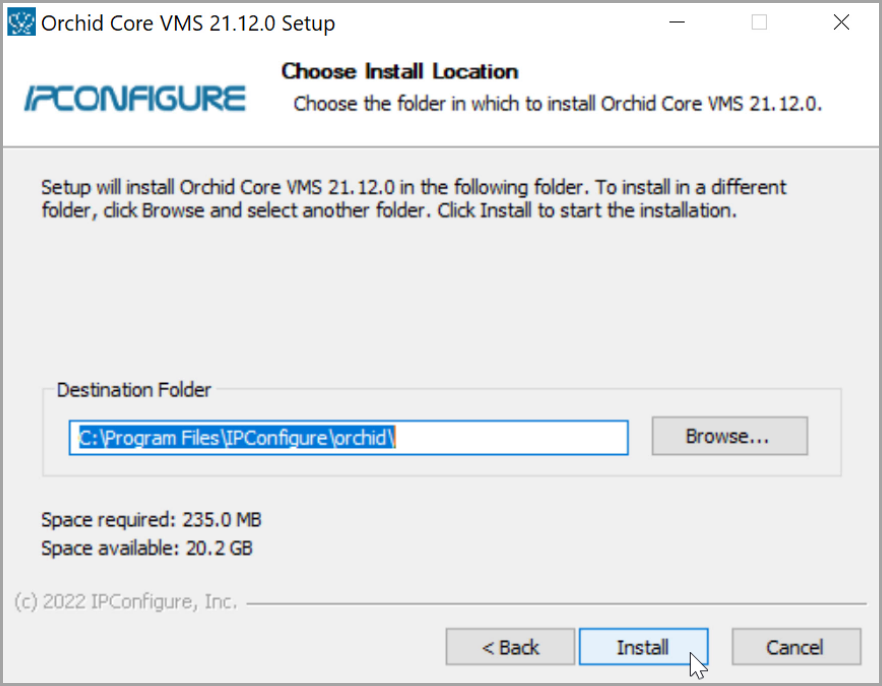Go back with the < Back button
882x686 pixels.
(510, 647)
